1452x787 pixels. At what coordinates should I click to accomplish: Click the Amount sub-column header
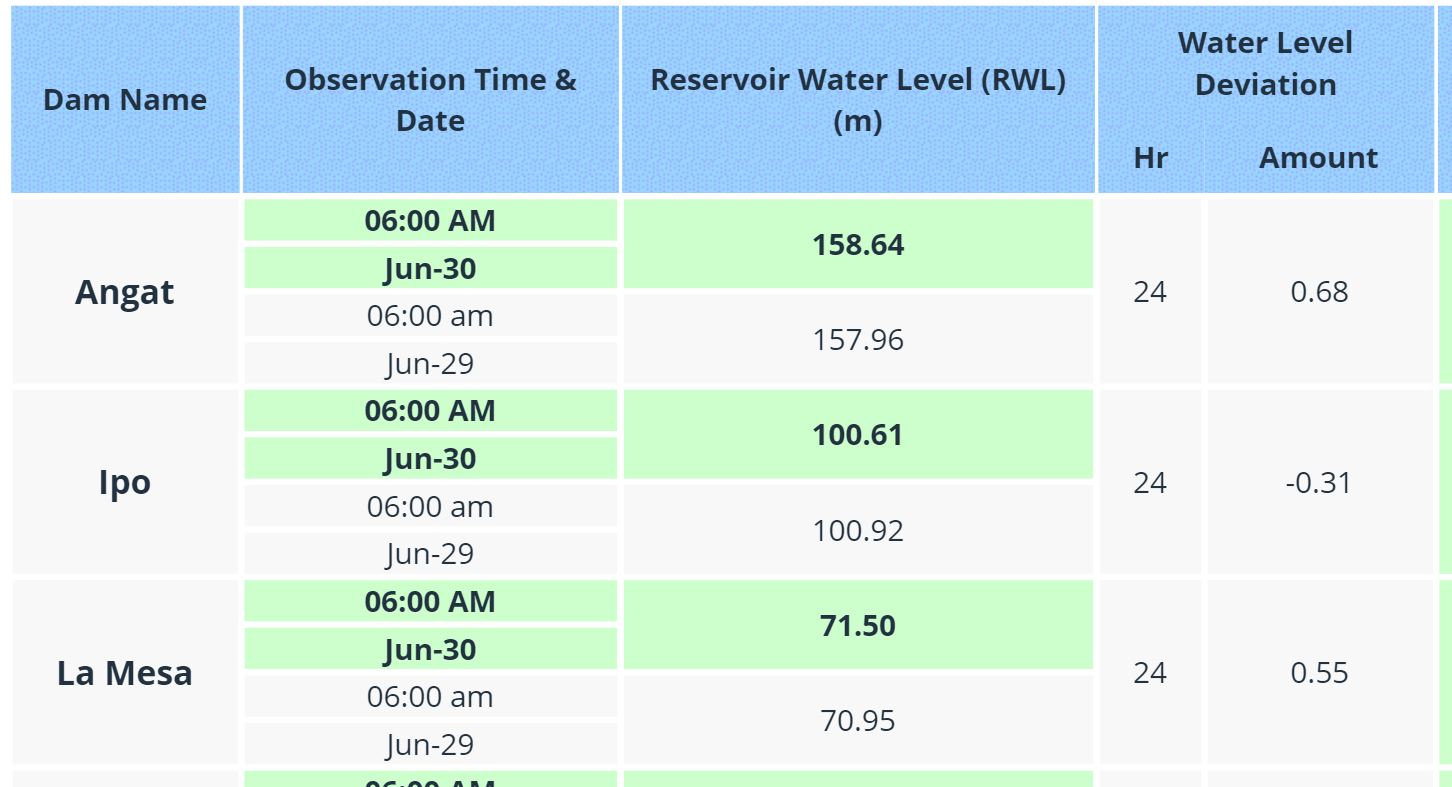1318,158
